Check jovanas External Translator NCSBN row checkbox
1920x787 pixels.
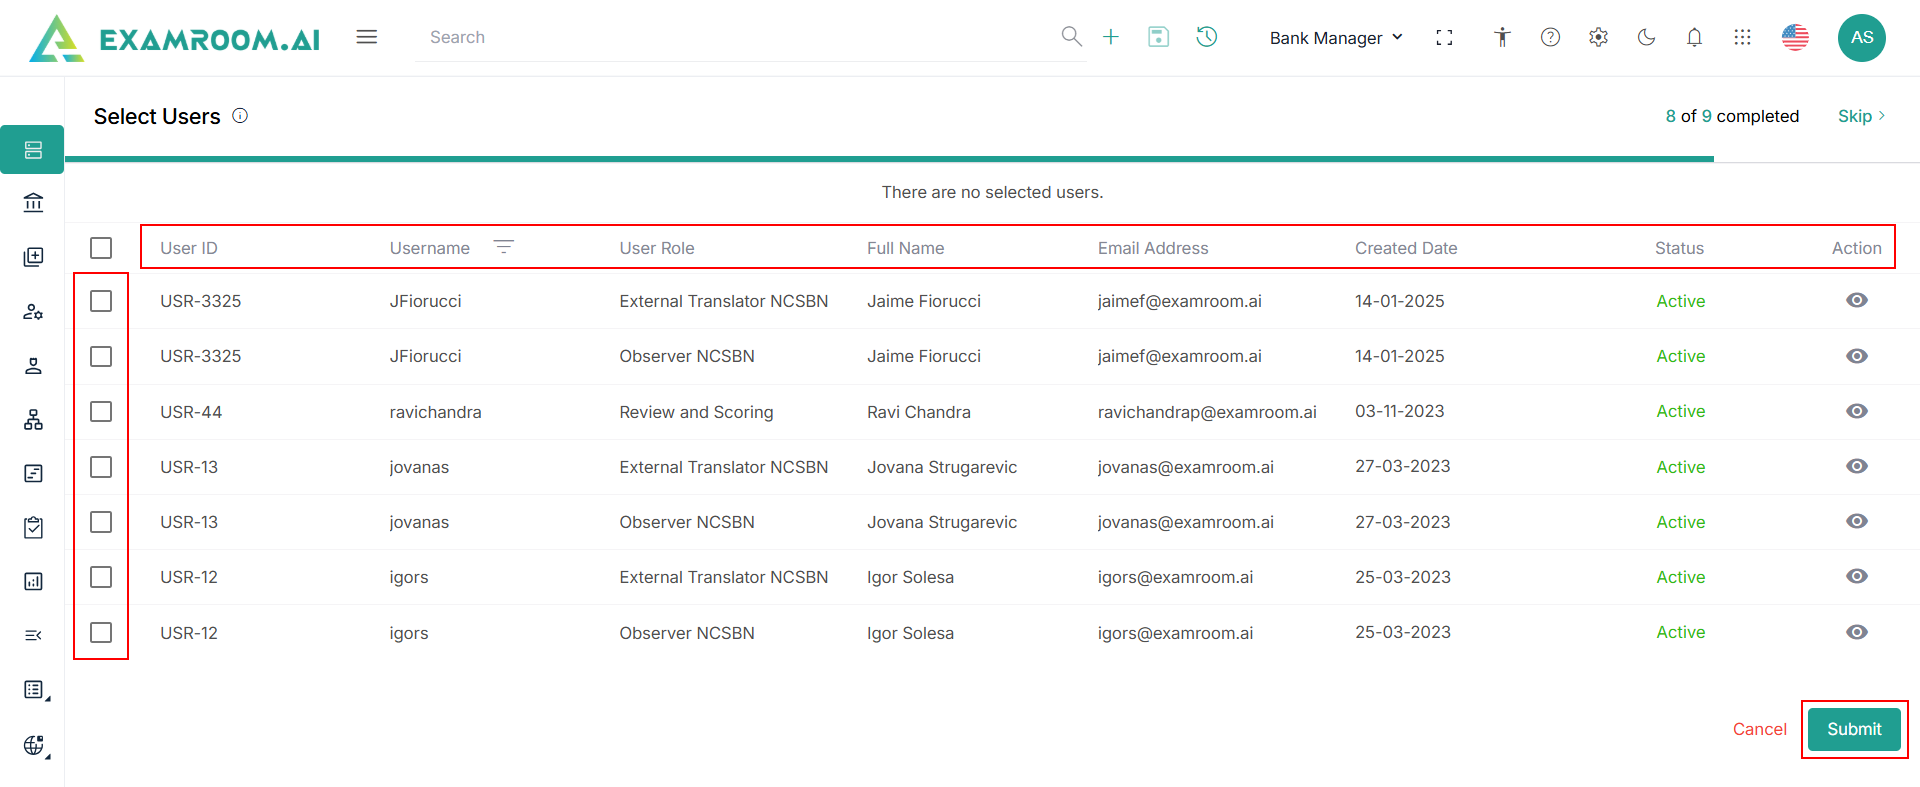click(101, 467)
